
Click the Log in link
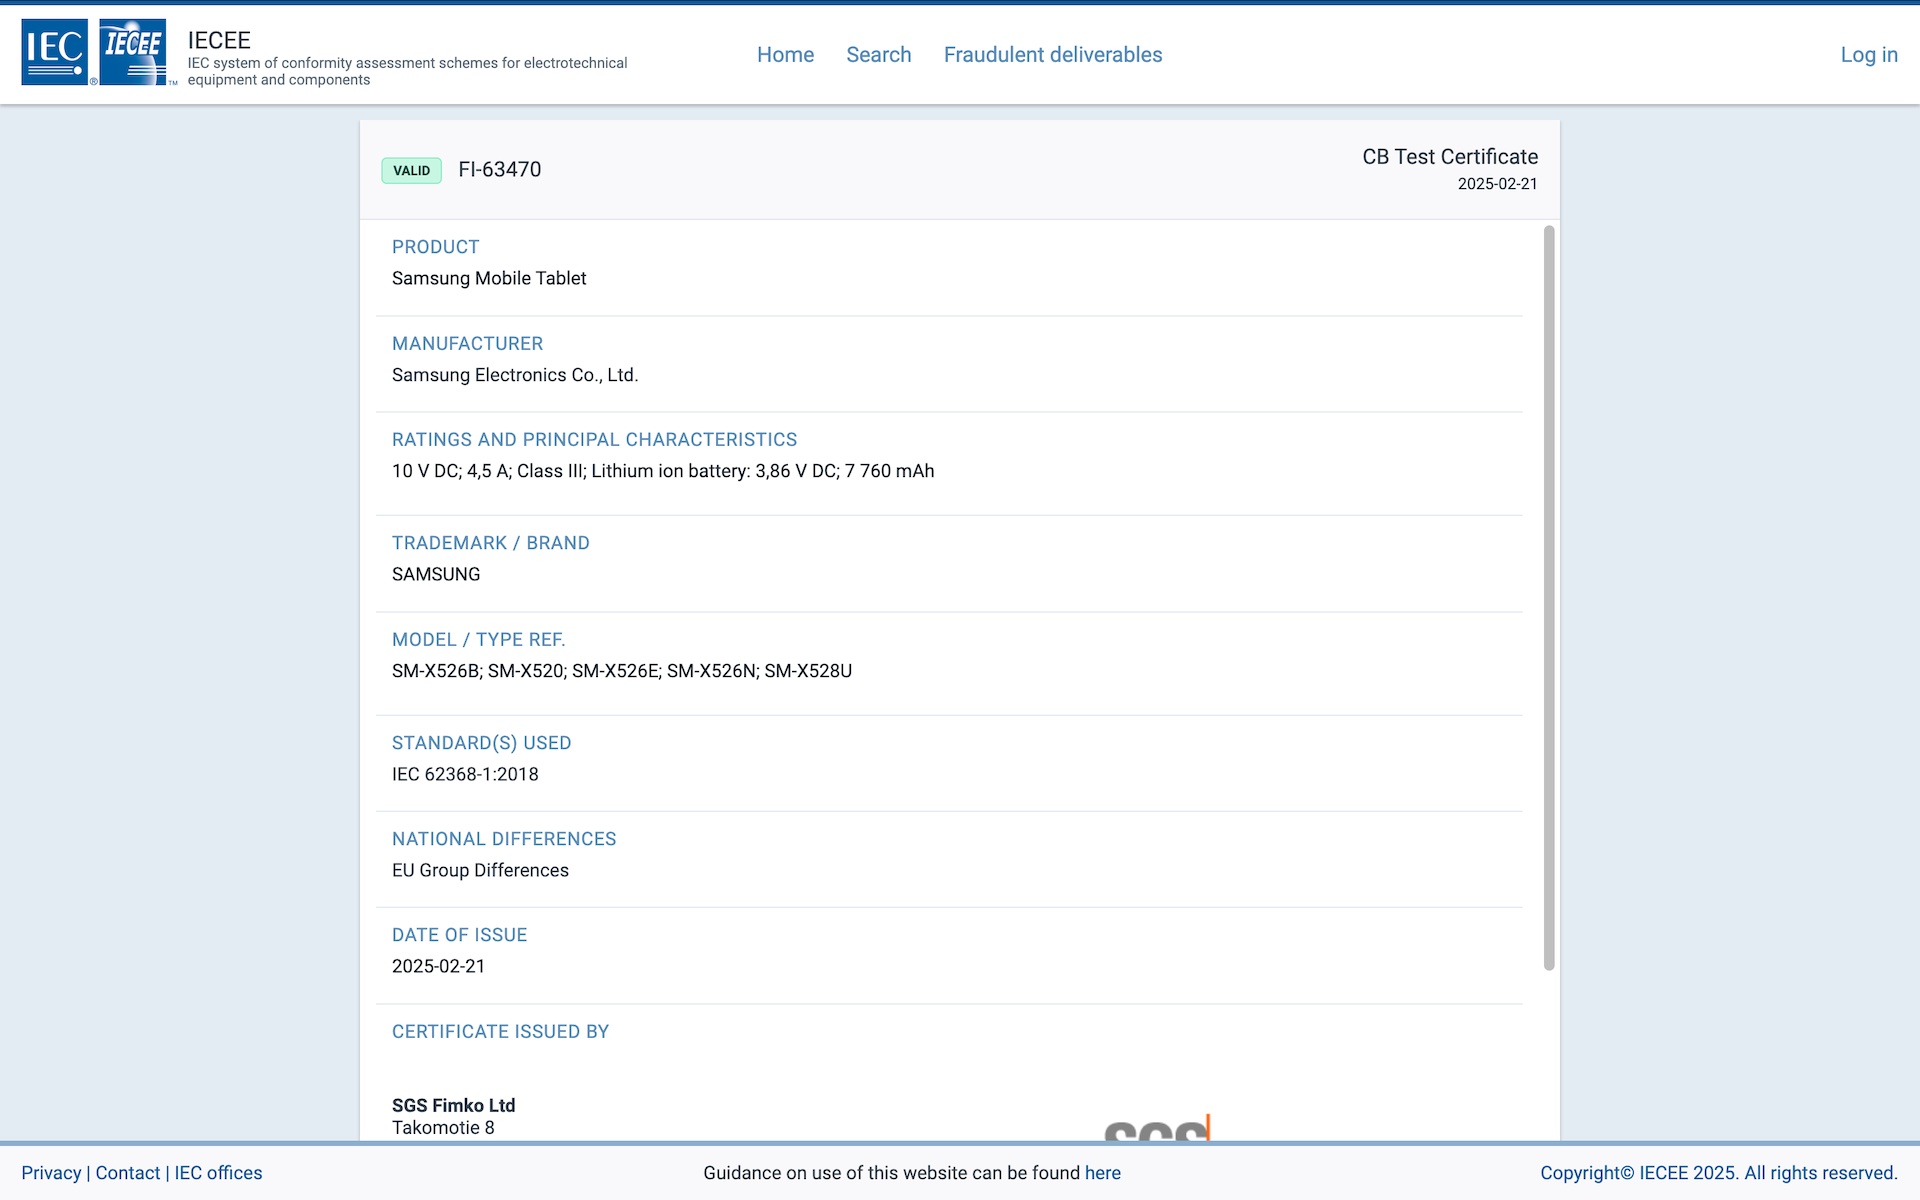[x=1868, y=55]
